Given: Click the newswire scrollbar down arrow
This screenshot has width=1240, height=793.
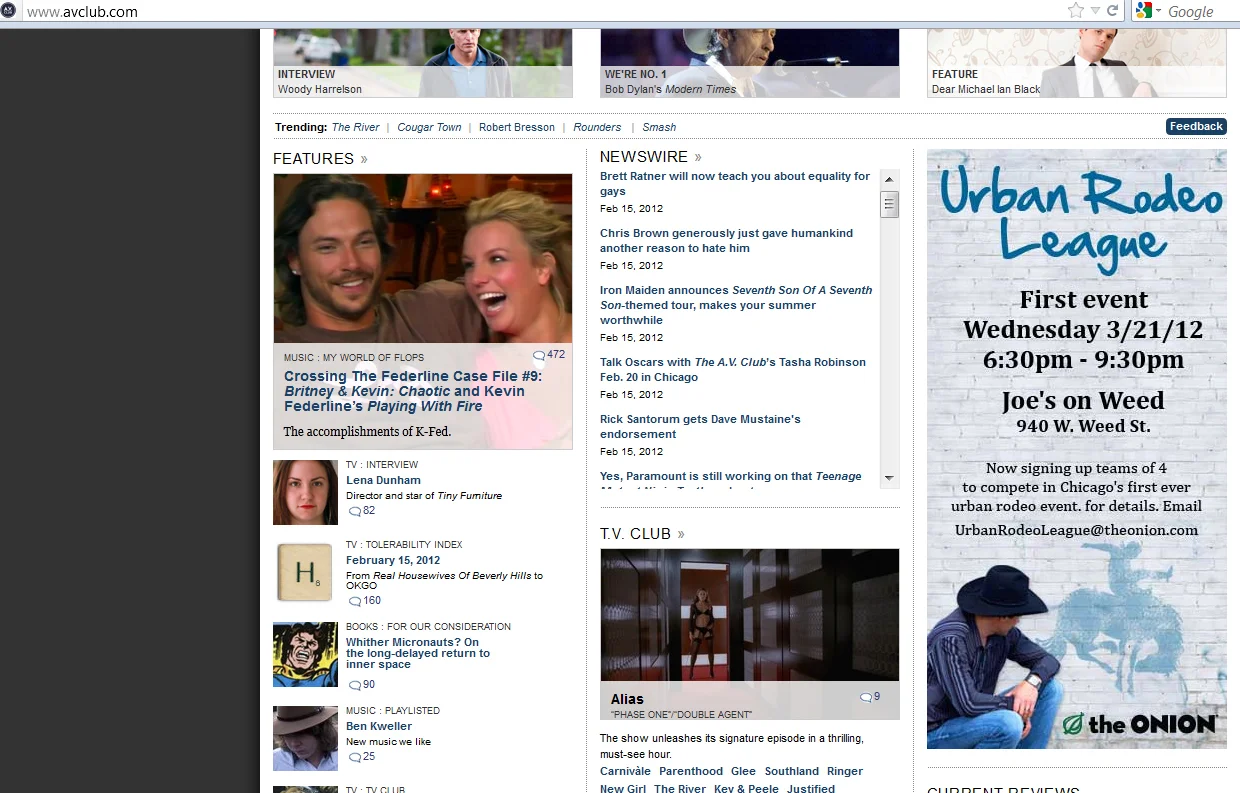Looking at the screenshot, I should [889, 478].
